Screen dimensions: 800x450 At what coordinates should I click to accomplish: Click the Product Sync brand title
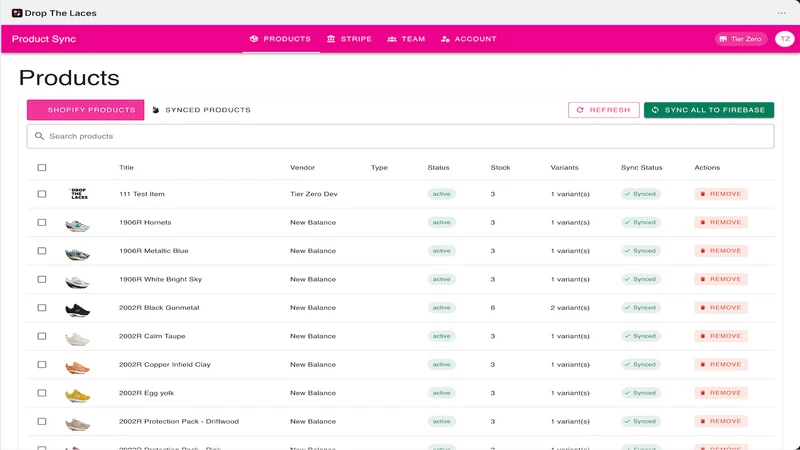click(x=44, y=39)
